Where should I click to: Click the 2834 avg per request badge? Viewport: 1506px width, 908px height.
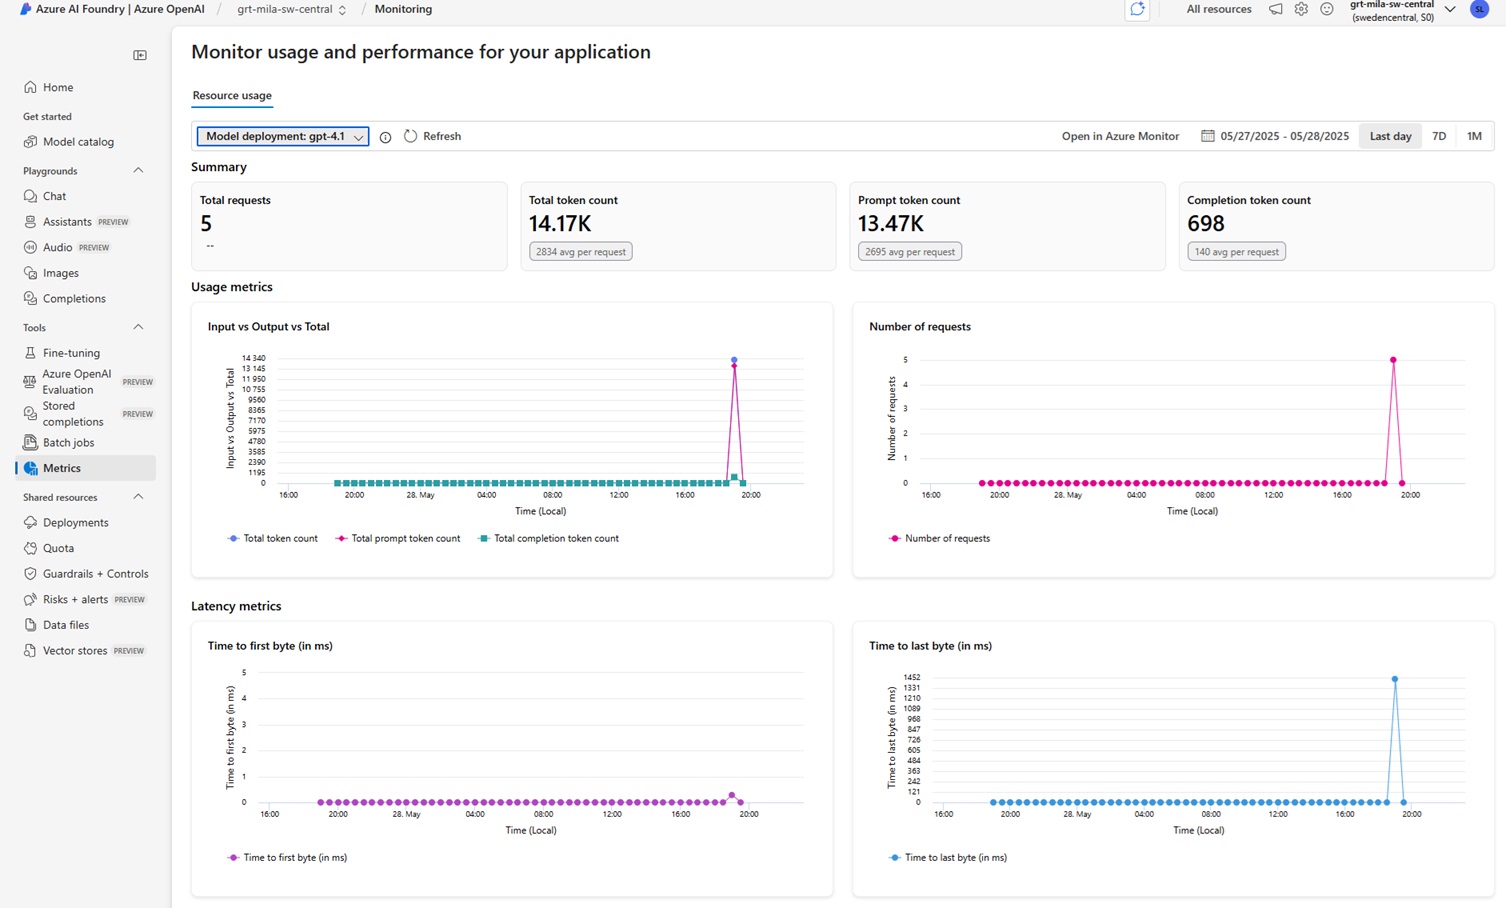click(x=580, y=252)
